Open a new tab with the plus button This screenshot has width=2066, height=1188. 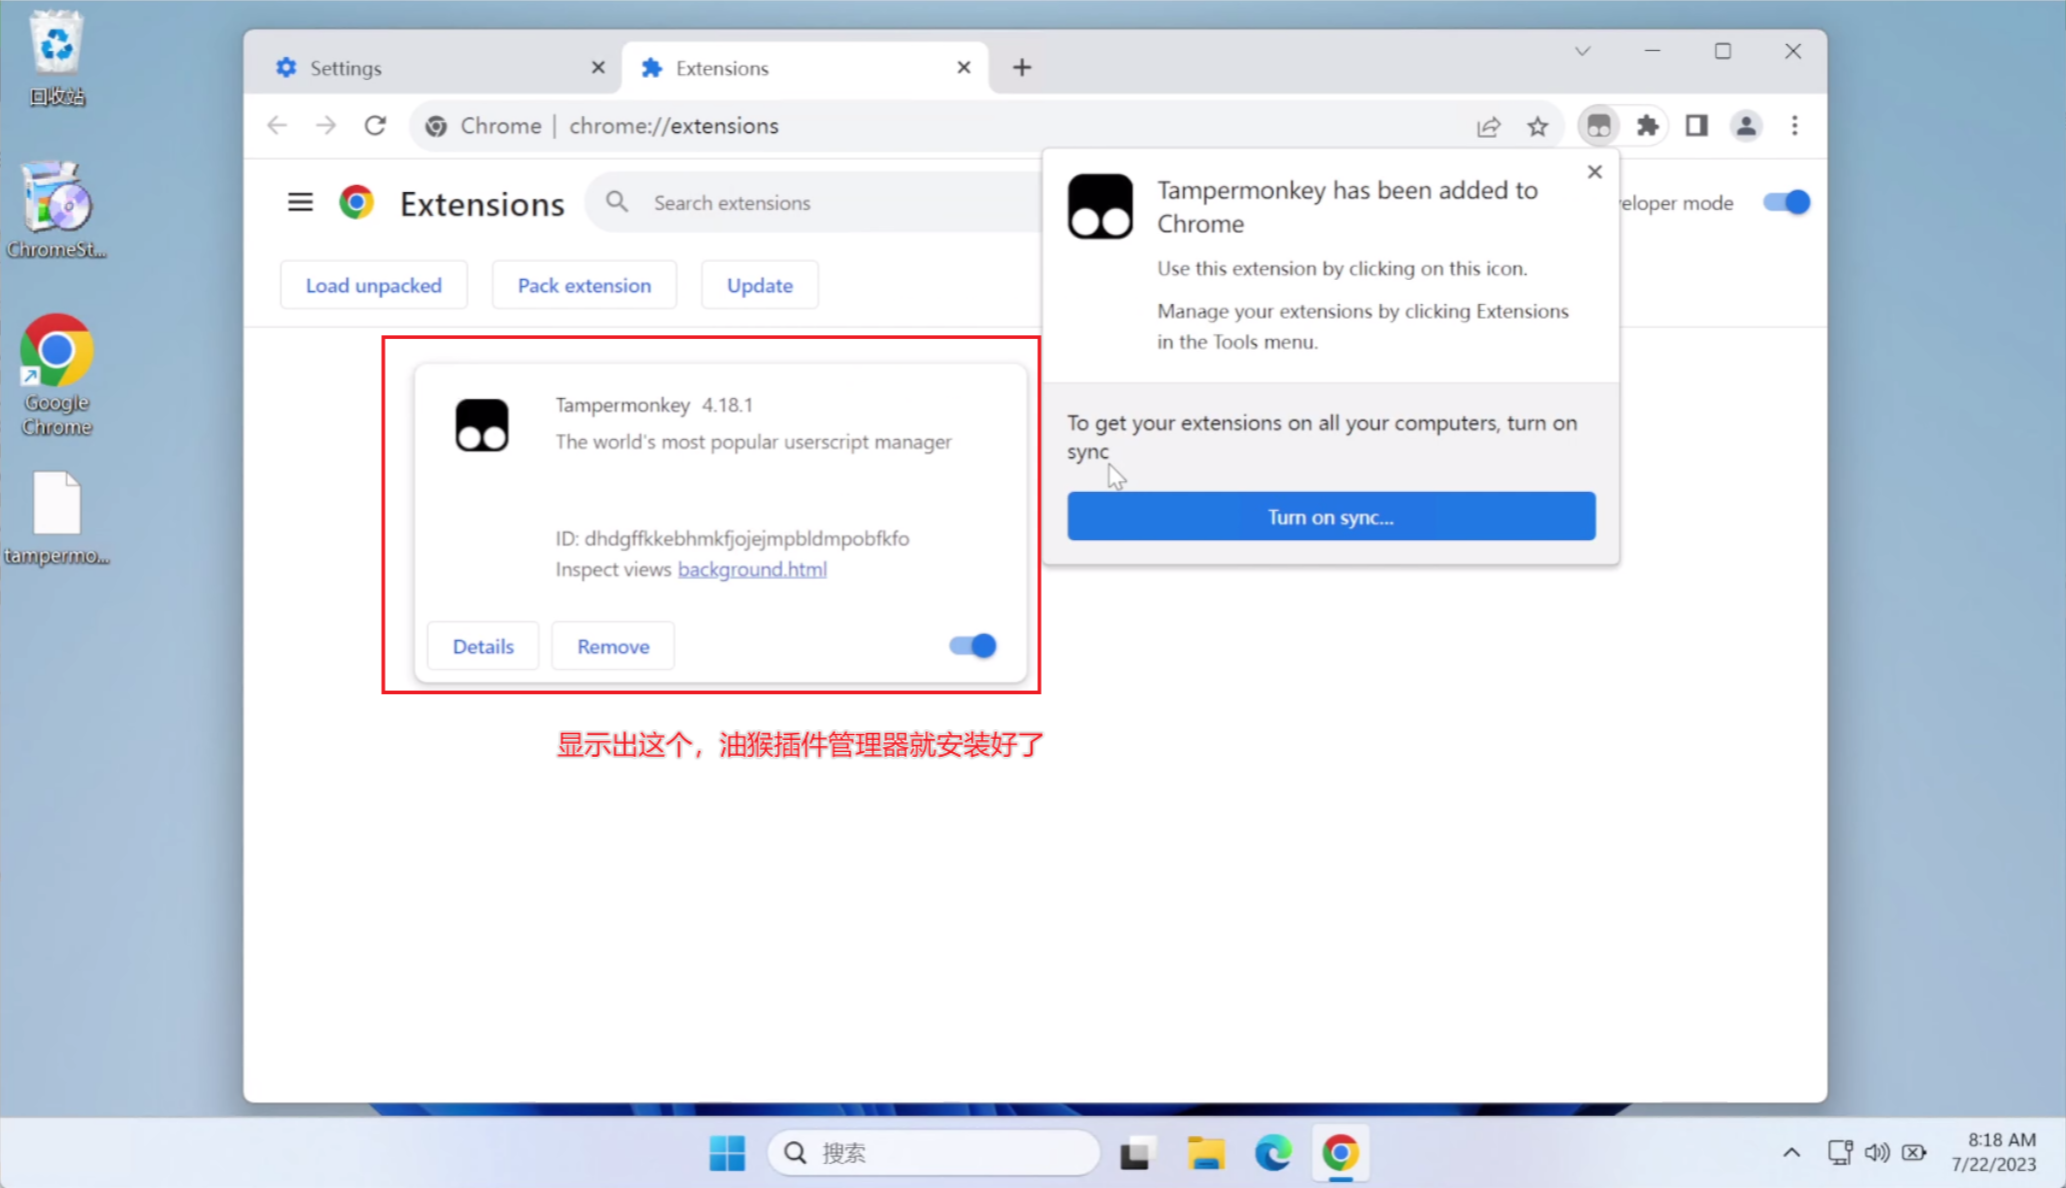pos(1022,67)
